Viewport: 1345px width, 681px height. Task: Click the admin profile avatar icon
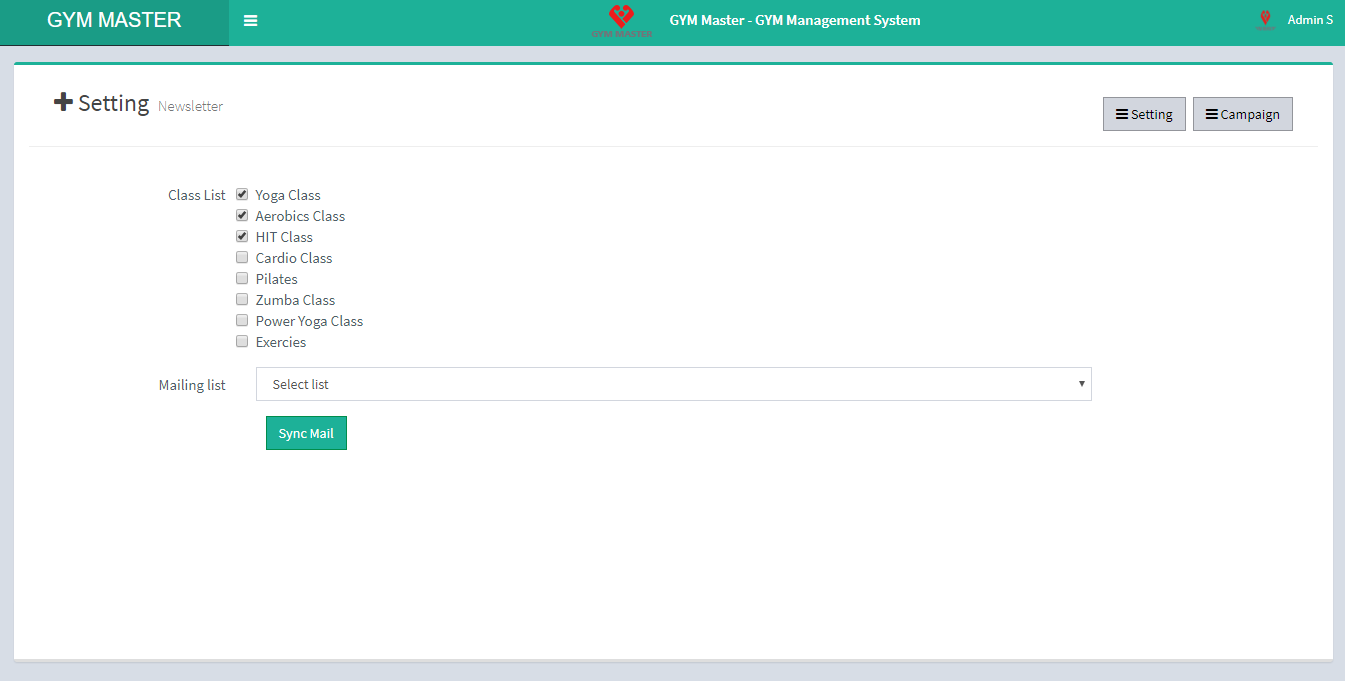(x=1265, y=20)
